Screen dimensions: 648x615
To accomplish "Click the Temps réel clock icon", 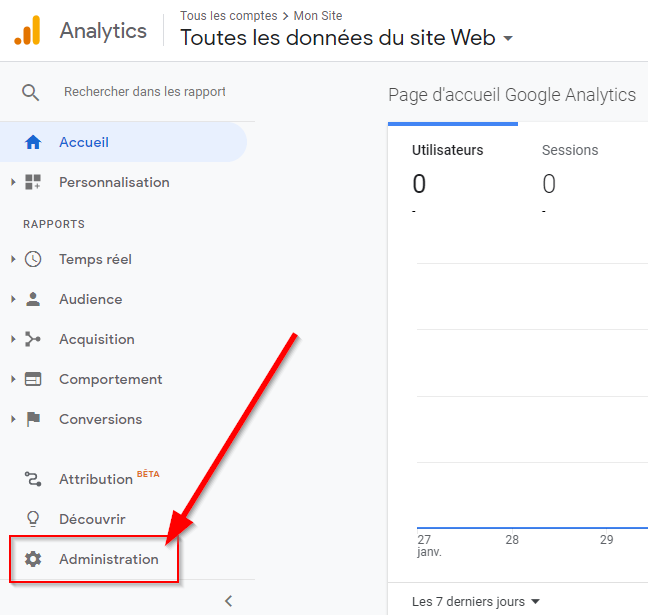I will (x=33, y=259).
